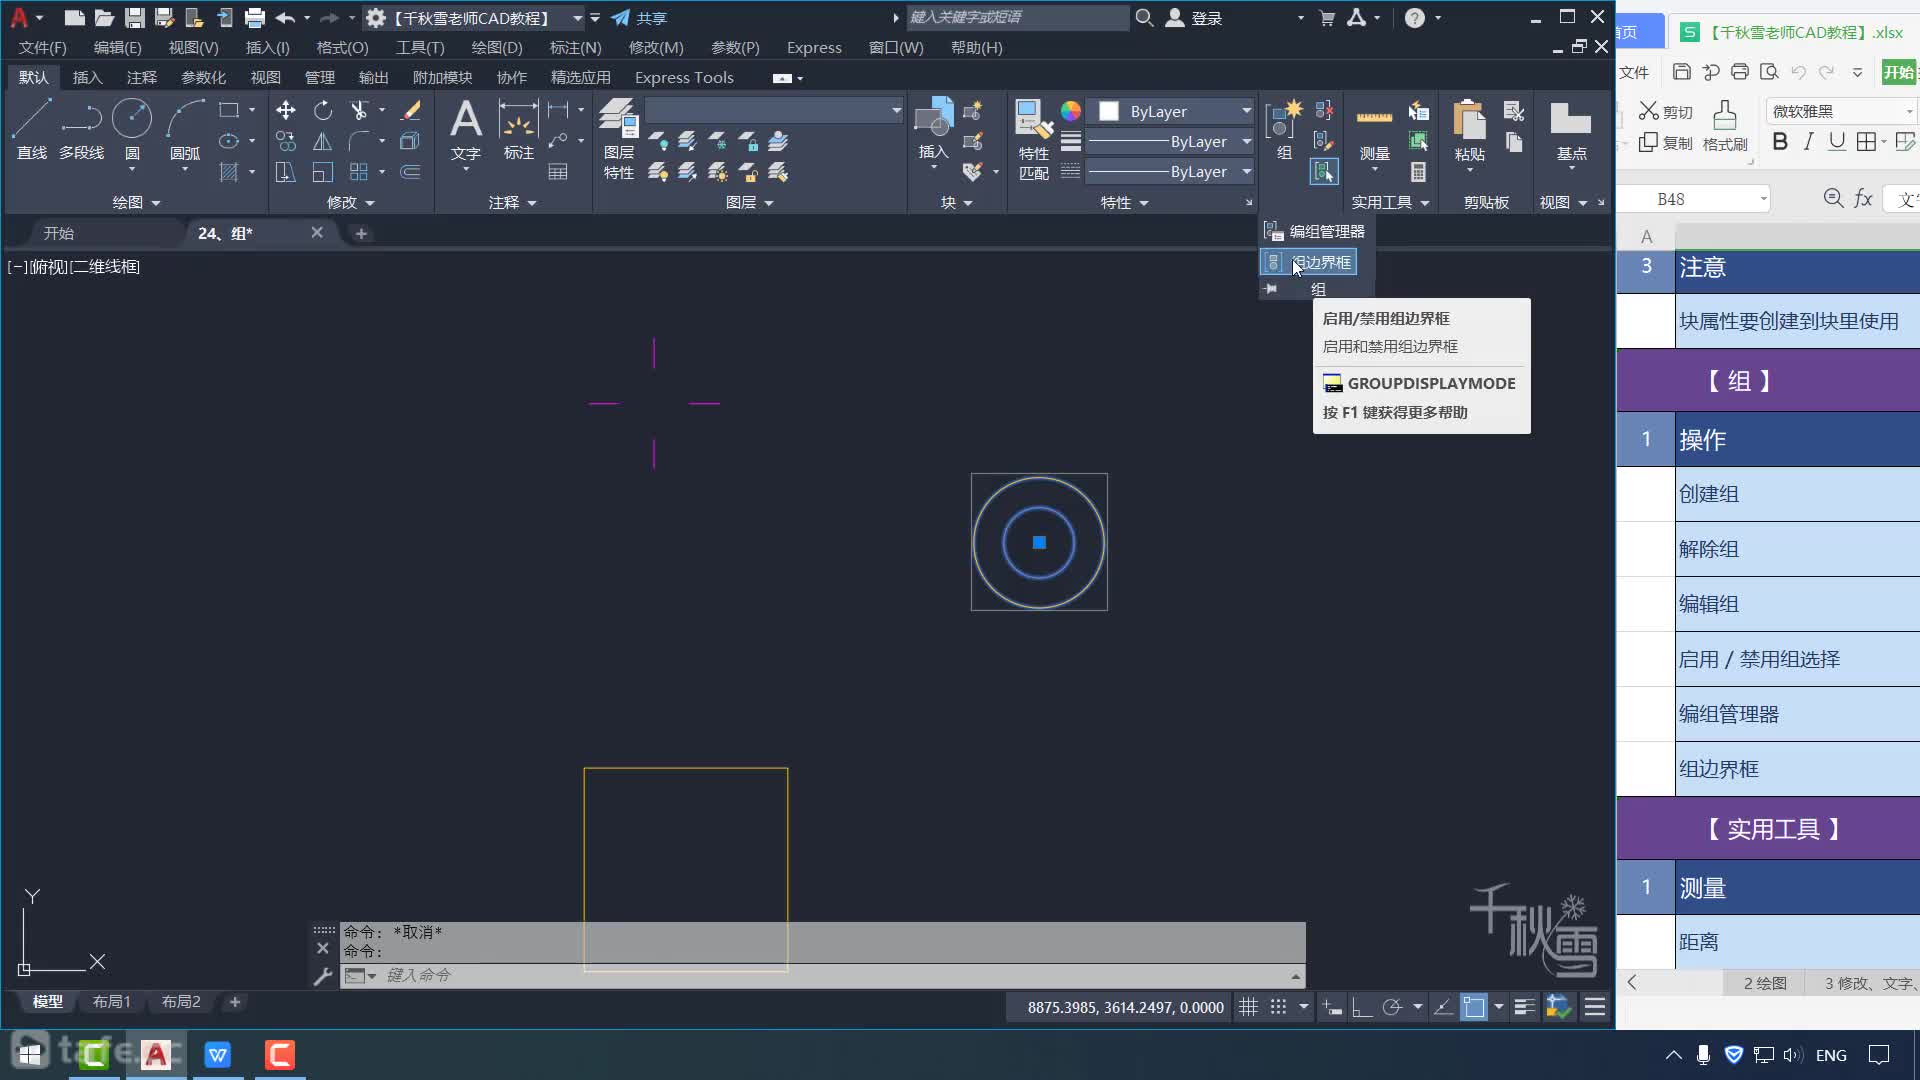Expand the Block (块) panel
The height and width of the screenshot is (1080, 1920).
click(x=957, y=202)
